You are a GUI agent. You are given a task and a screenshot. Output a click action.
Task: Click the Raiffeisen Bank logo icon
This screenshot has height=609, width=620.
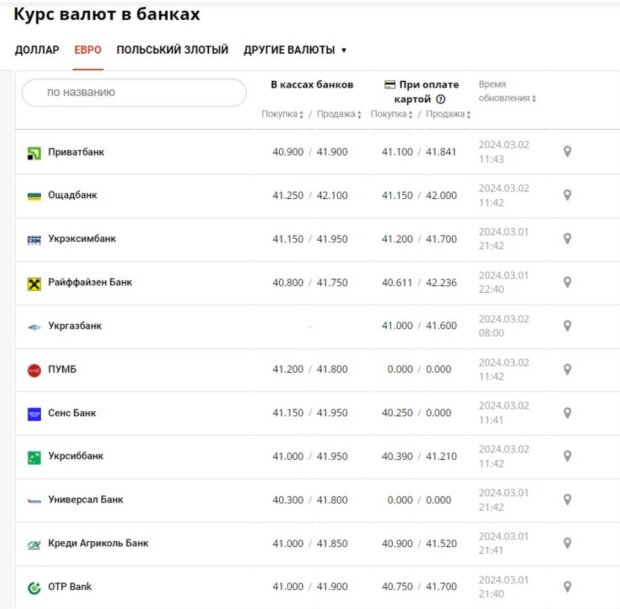coord(34,283)
